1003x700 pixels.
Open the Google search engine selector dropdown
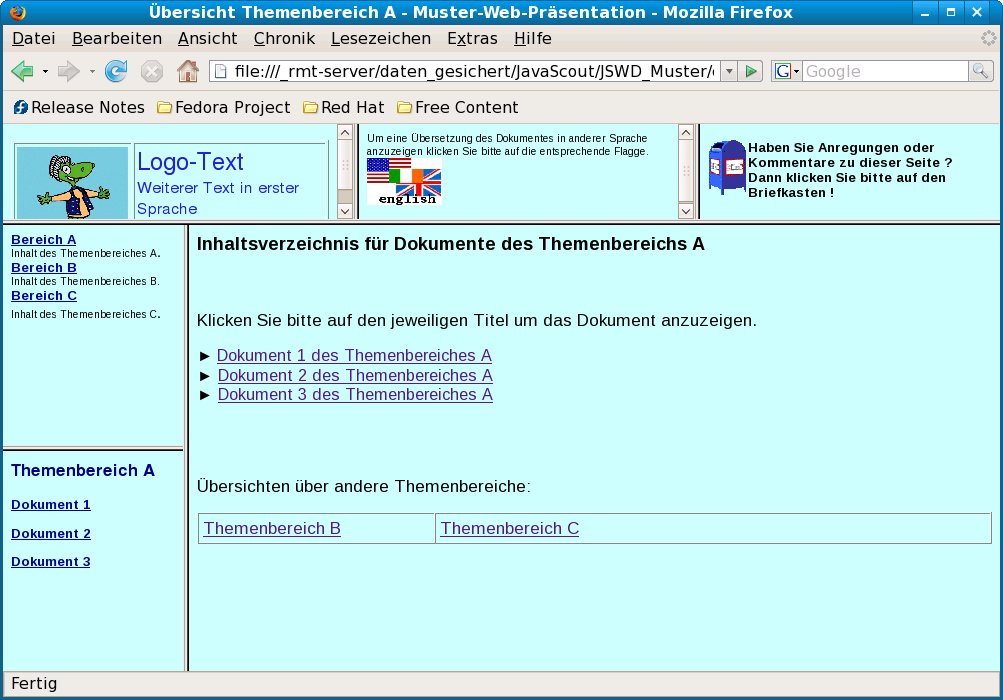(787, 72)
